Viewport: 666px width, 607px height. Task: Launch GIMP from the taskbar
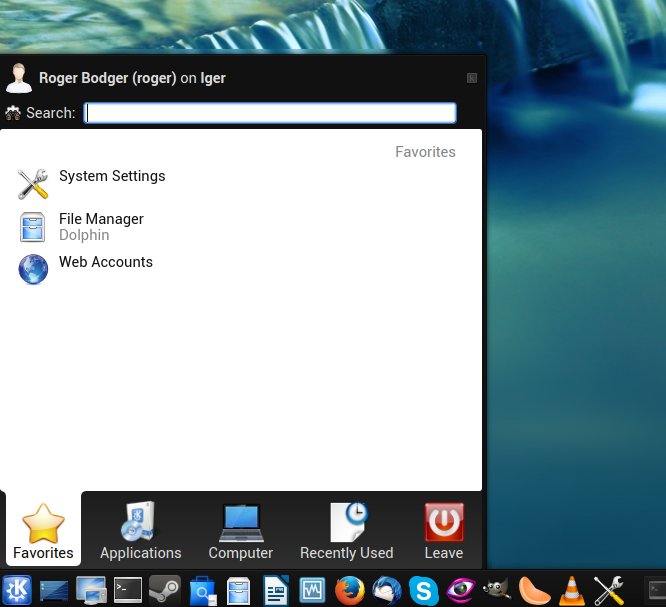point(497,589)
